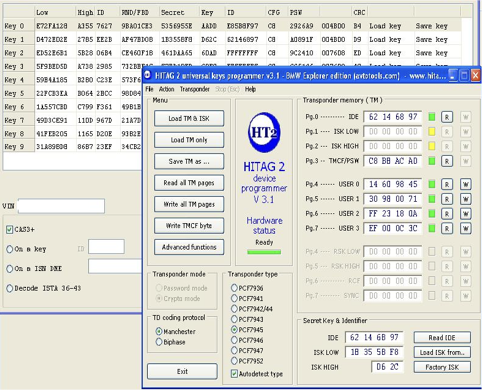The height and width of the screenshot is (390, 482).
Task: Click the W write icon for Pg.5 USER 1
Action: point(466,199)
